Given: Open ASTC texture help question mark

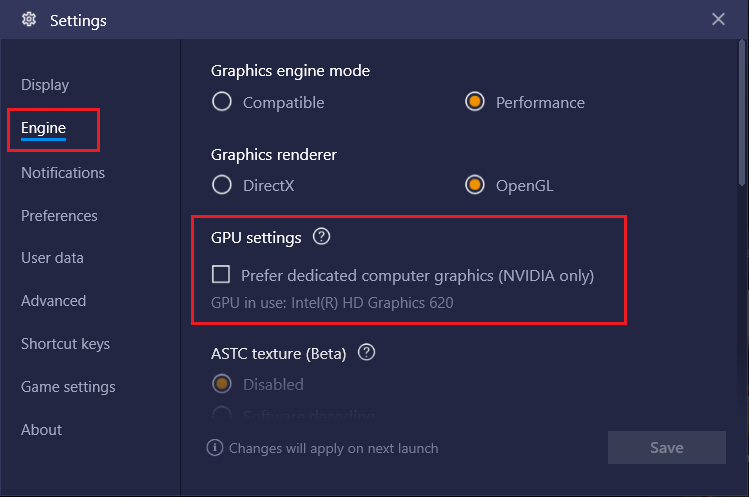Looking at the screenshot, I should pyautogui.click(x=366, y=353).
